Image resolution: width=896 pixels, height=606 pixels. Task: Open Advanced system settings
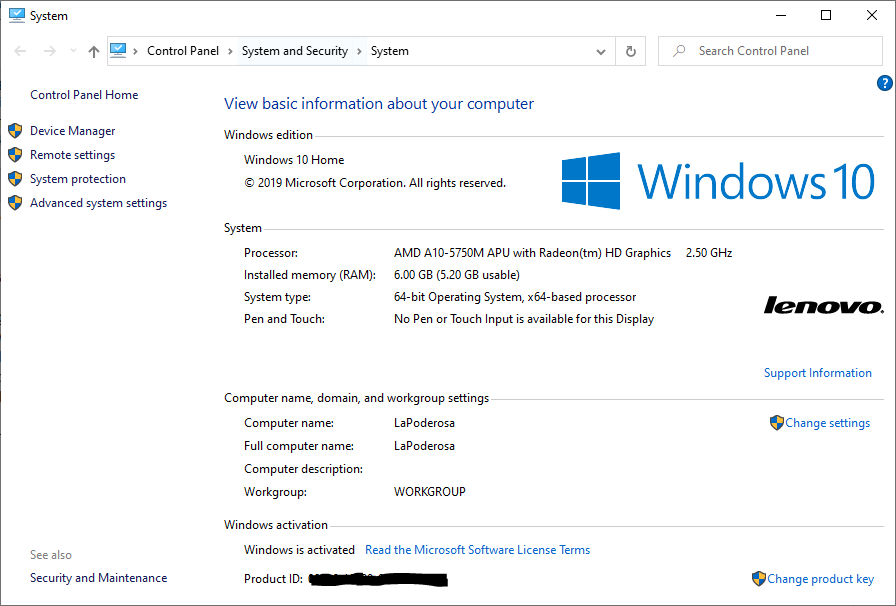click(98, 203)
